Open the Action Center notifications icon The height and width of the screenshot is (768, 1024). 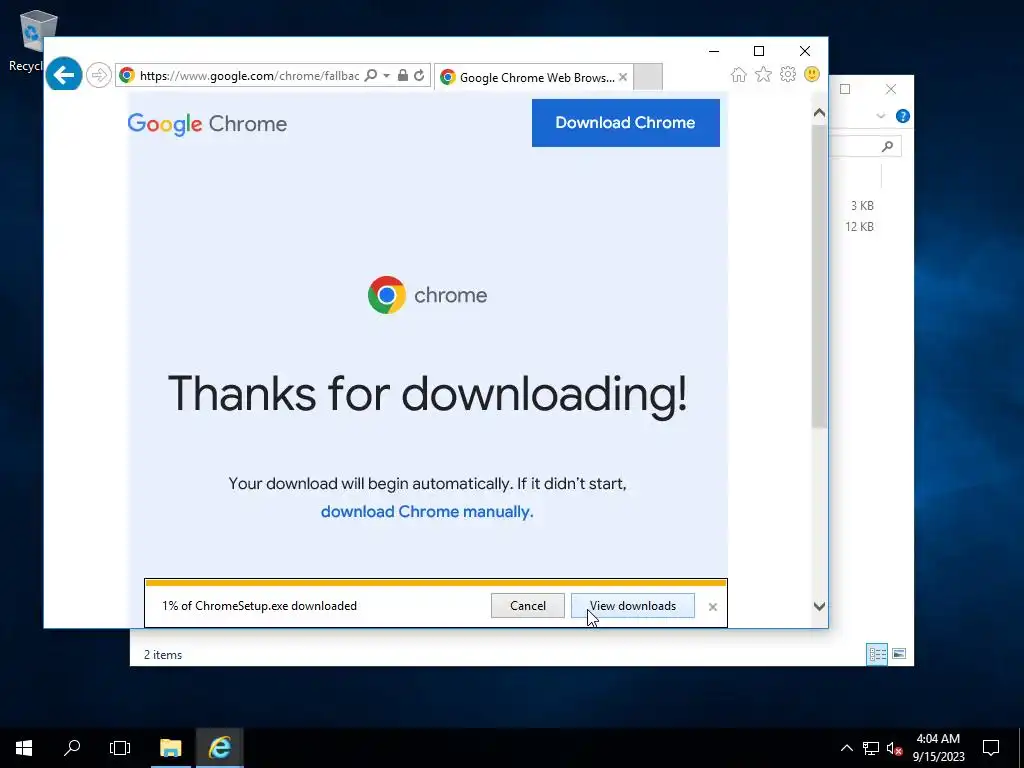(x=991, y=748)
